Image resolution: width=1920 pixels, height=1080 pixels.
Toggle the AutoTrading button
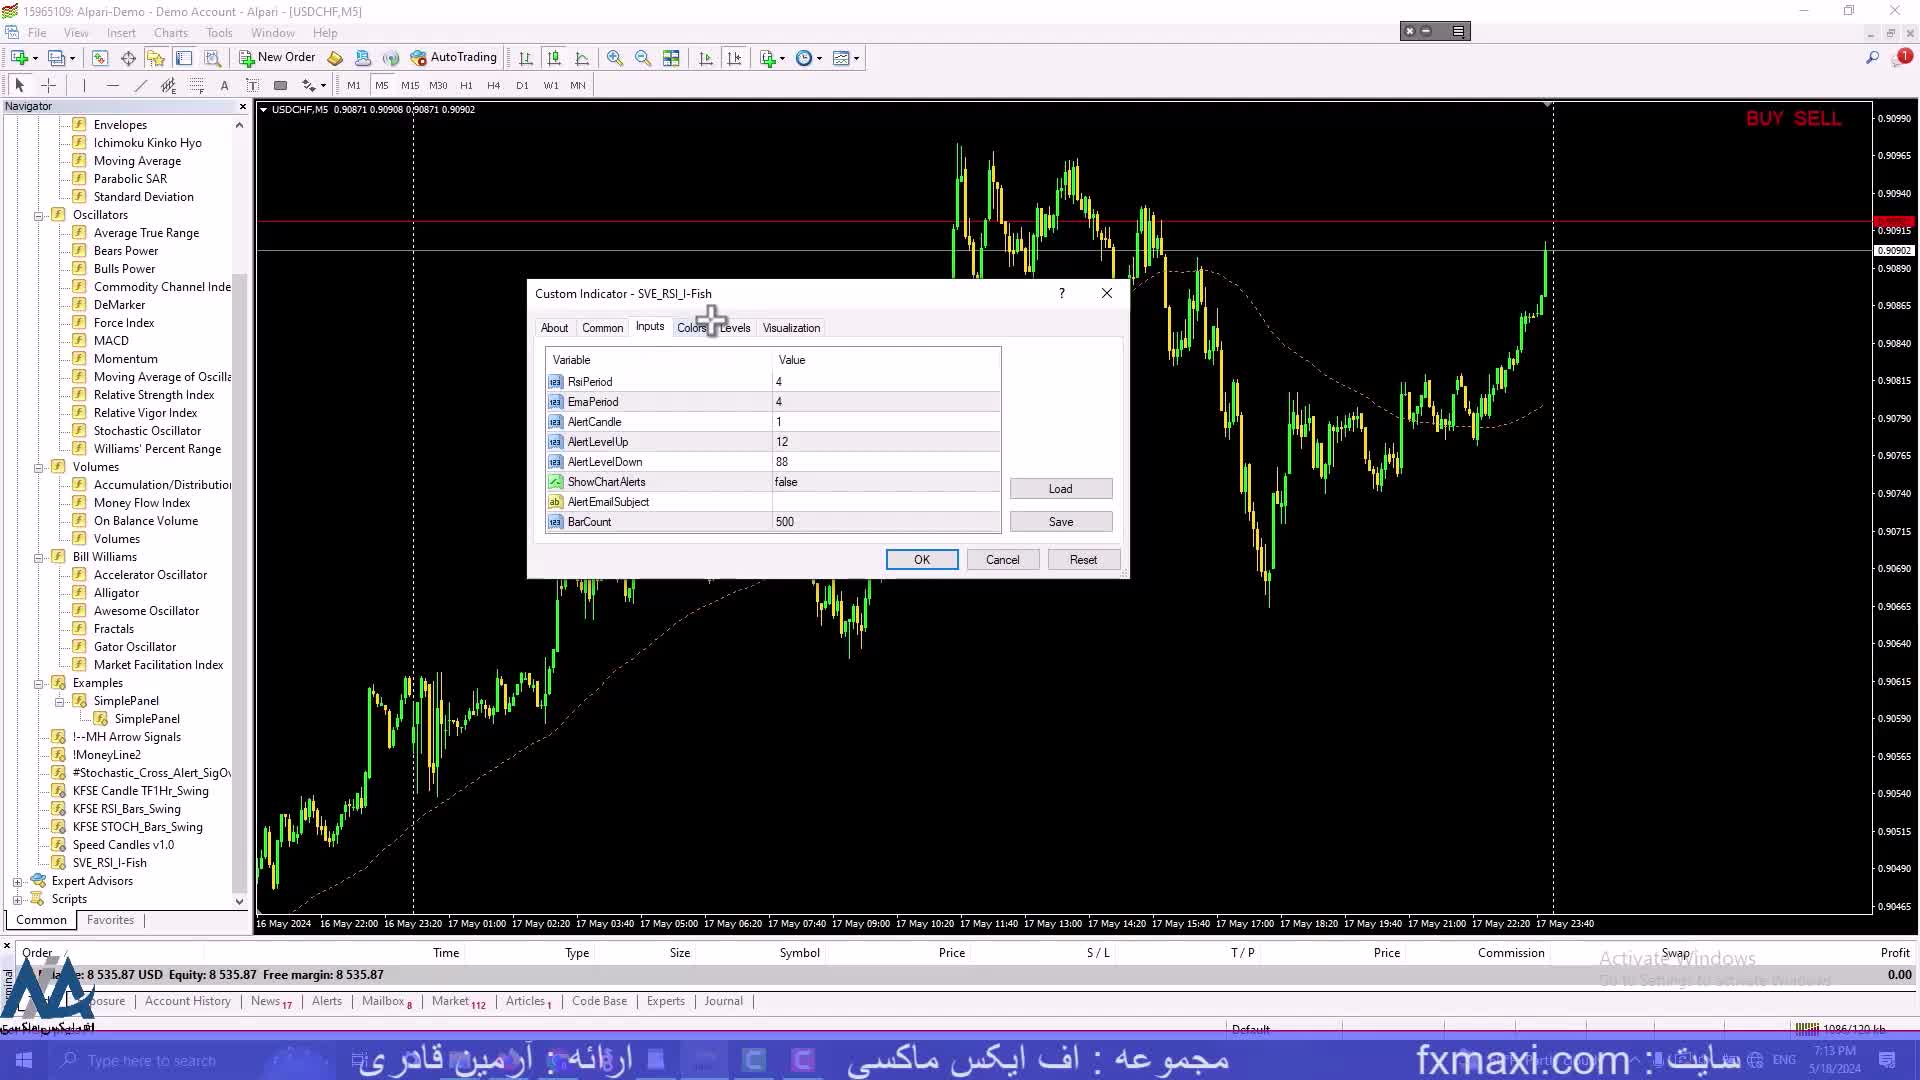click(453, 57)
